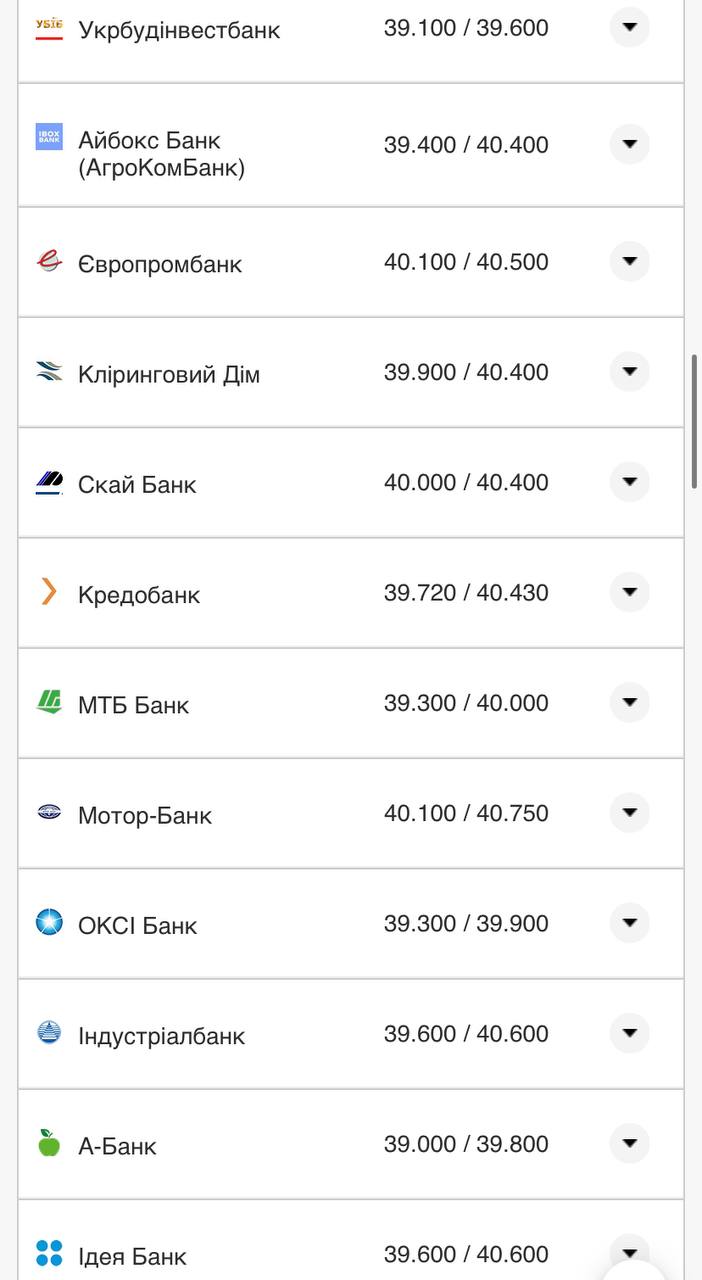
Task: Expand the Мотор-Банк rate details
Action: click(629, 812)
